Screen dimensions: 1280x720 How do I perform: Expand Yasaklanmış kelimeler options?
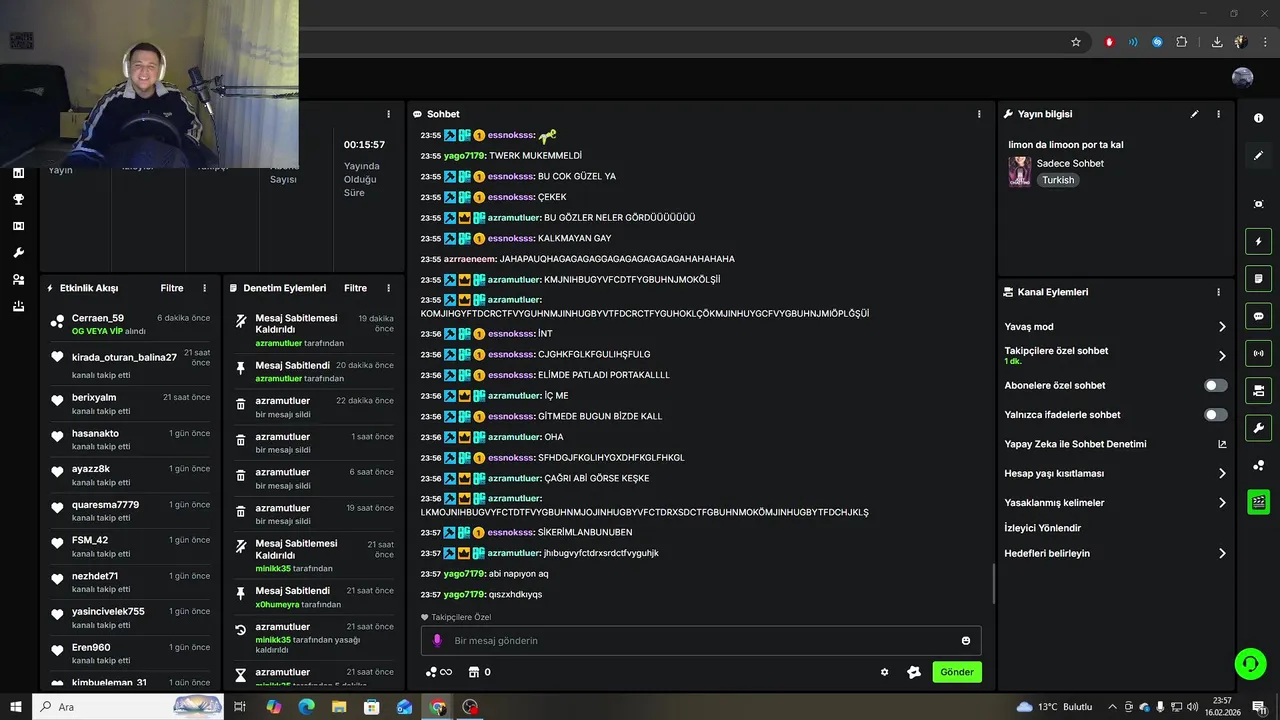point(1222,503)
